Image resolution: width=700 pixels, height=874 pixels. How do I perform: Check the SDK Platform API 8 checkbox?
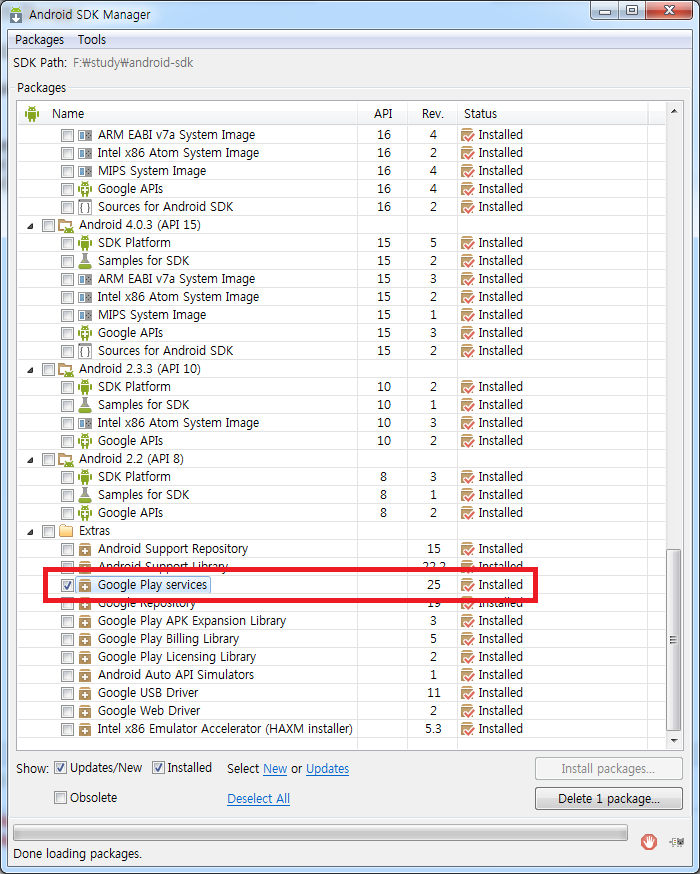coord(67,477)
